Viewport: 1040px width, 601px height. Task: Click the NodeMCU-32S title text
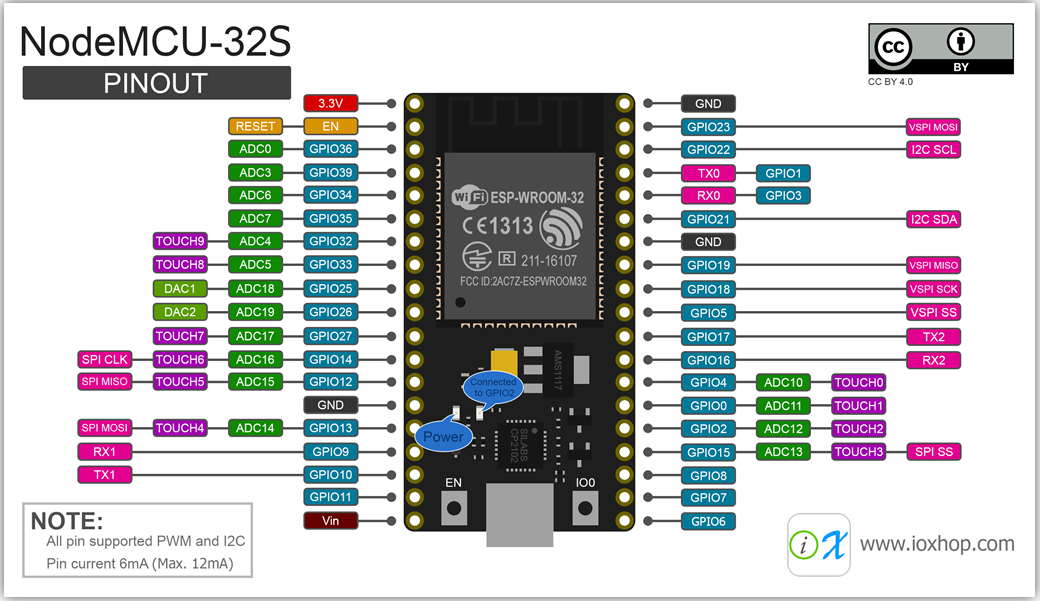[x=155, y=41]
